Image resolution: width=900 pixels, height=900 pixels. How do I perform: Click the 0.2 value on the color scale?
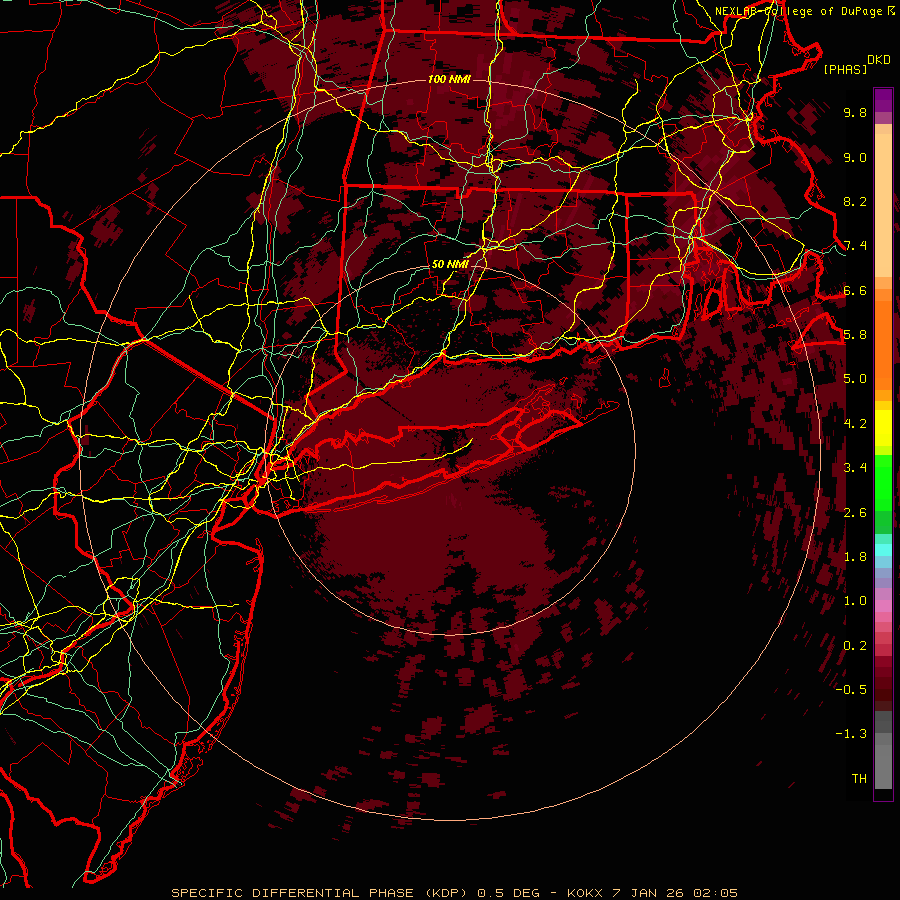tap(855, 645)
